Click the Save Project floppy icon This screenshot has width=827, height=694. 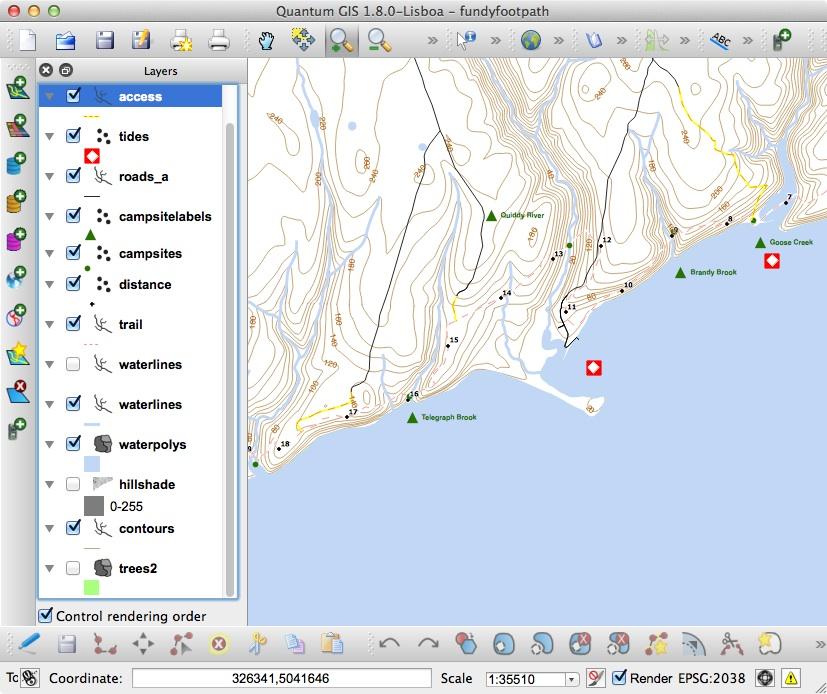(x=104, y=41)
